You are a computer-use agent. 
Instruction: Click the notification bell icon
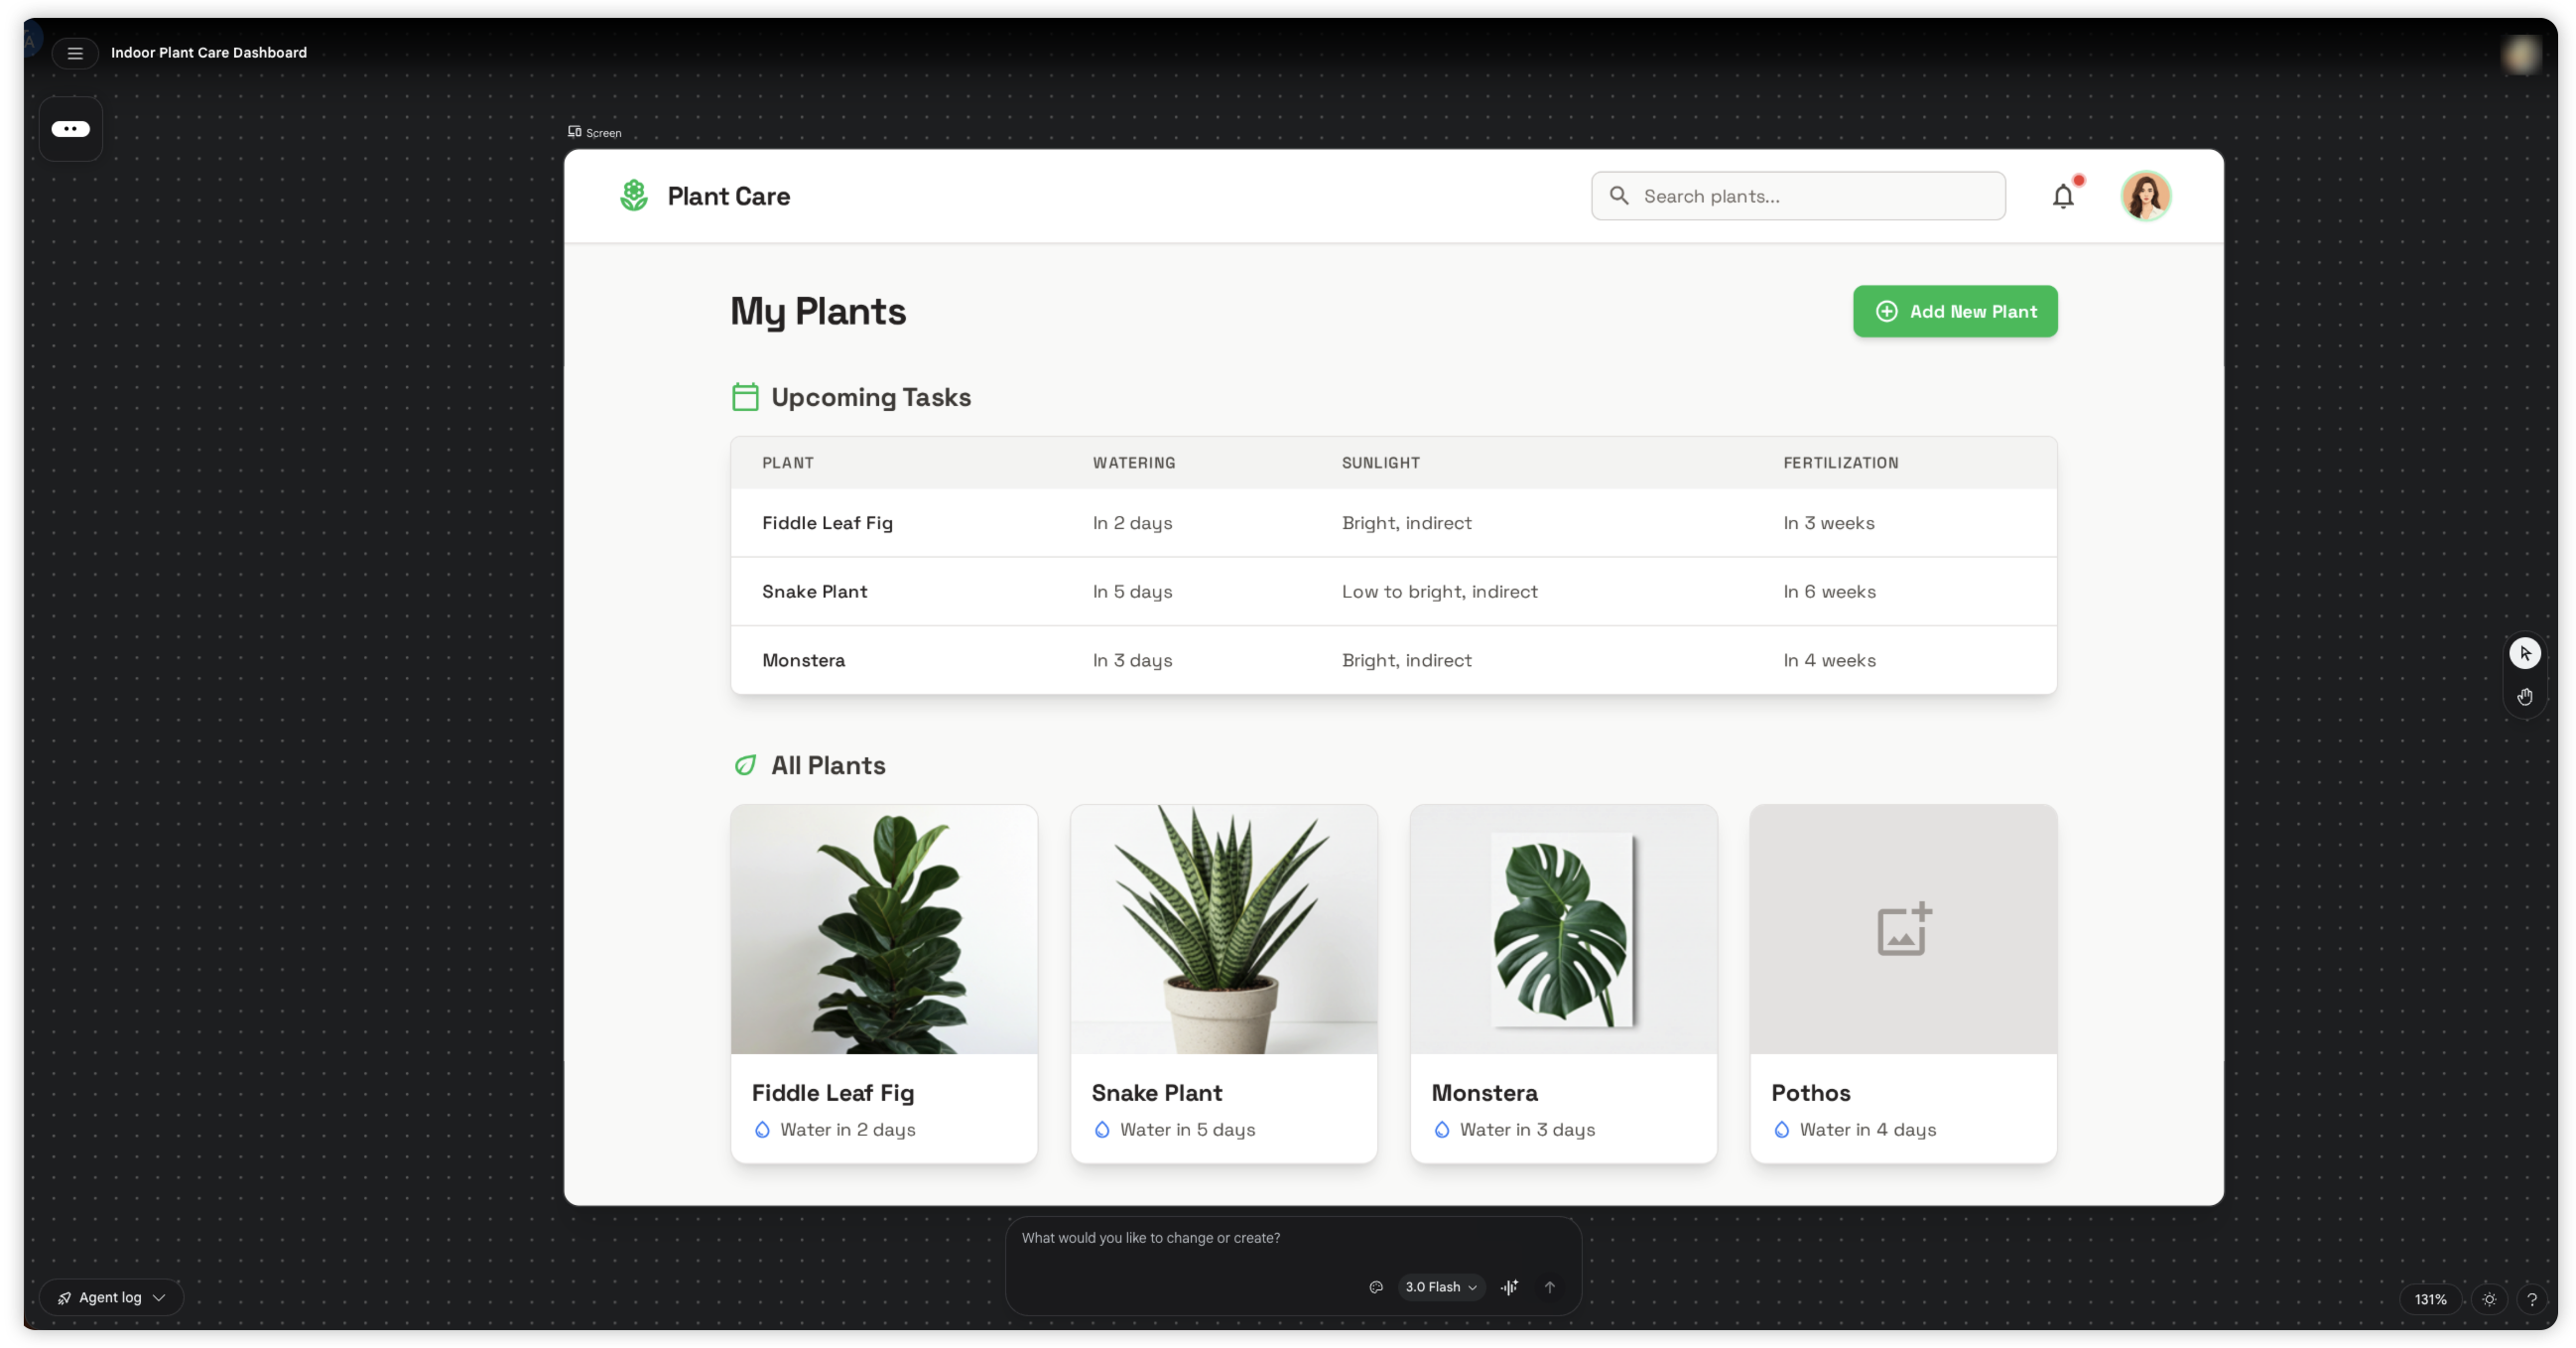coord(2063,197)
